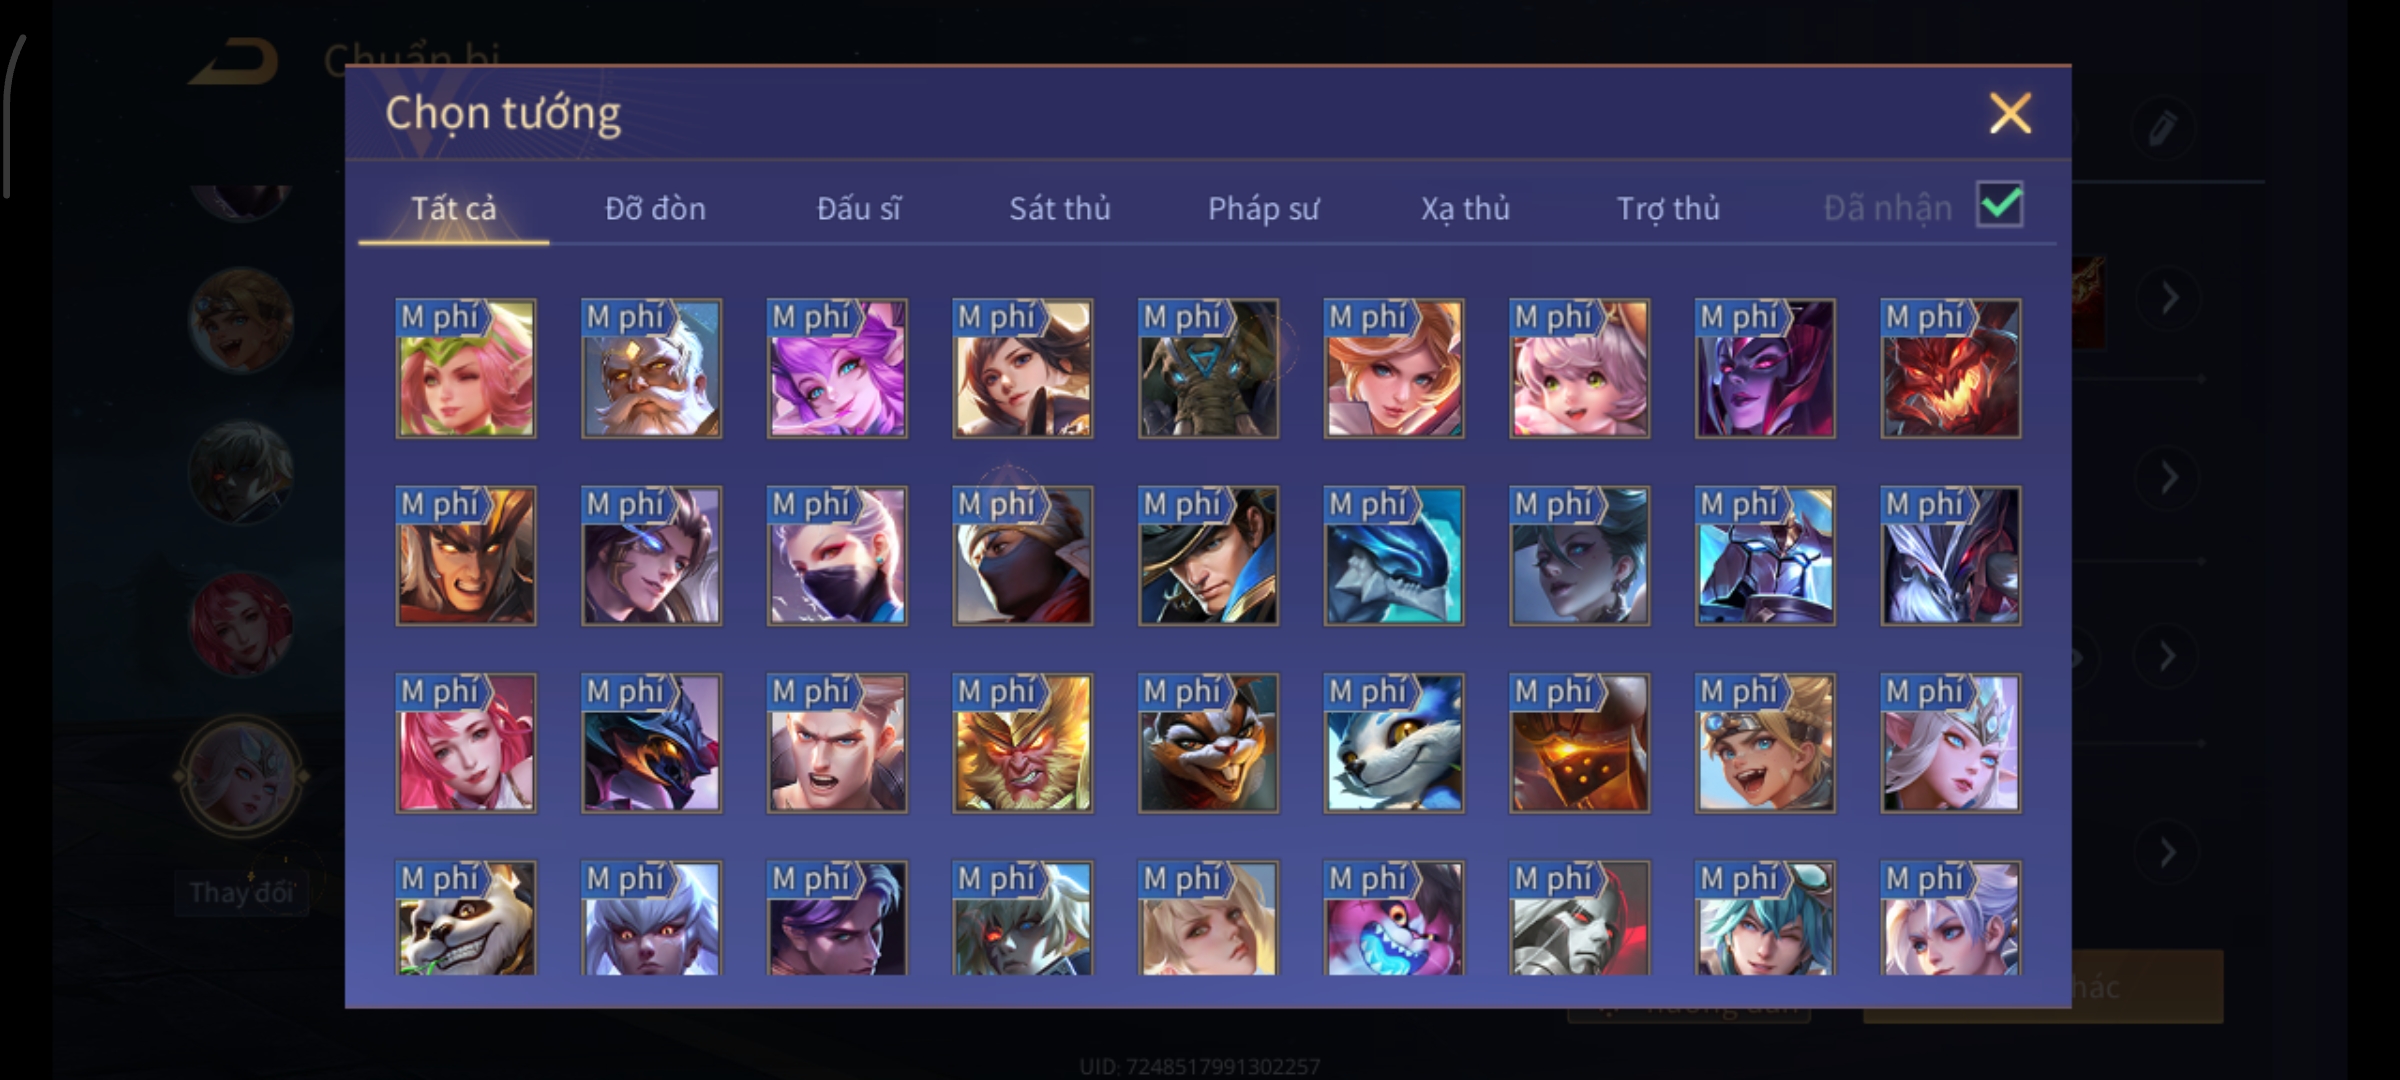
Task: Select the Đấu sĩ category tab
Action: pyautogui.click(x=858, y=208)
